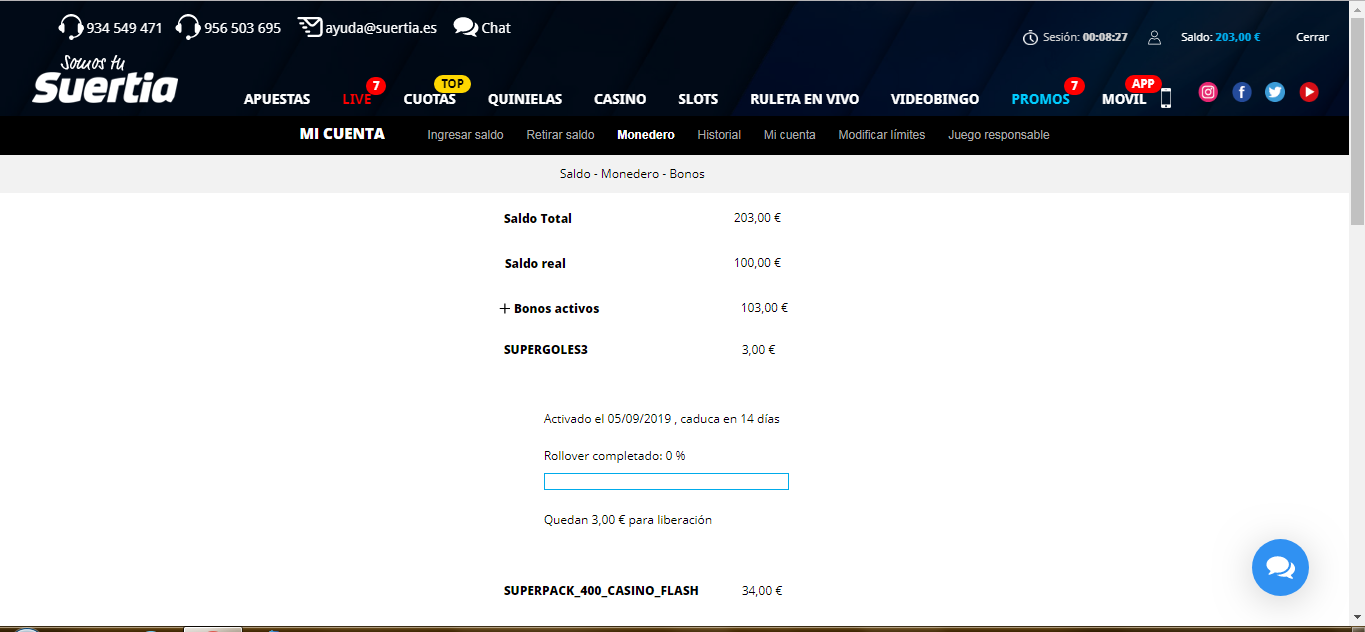
Task: Open the LIVE betting section
Action: [x=357, y=99]
